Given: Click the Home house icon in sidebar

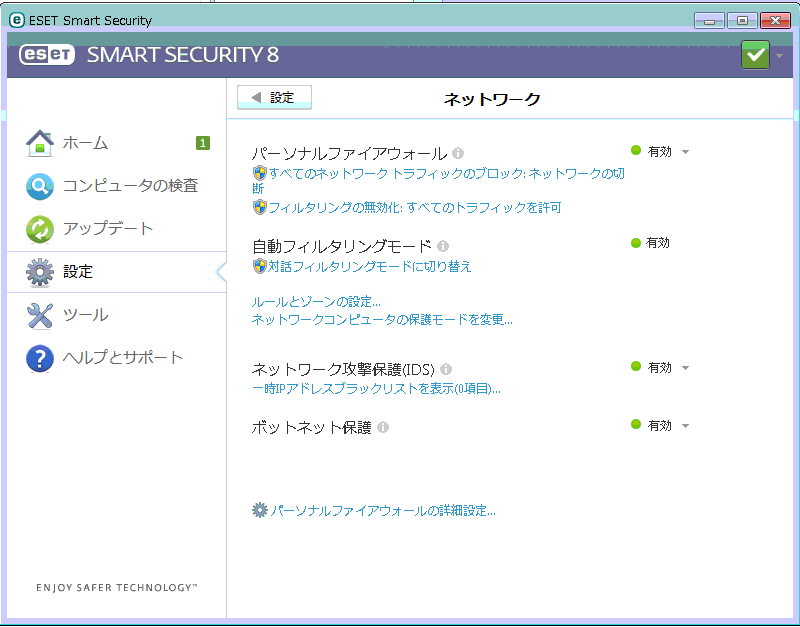Looking at the screenshot, I should click(40, 143).
